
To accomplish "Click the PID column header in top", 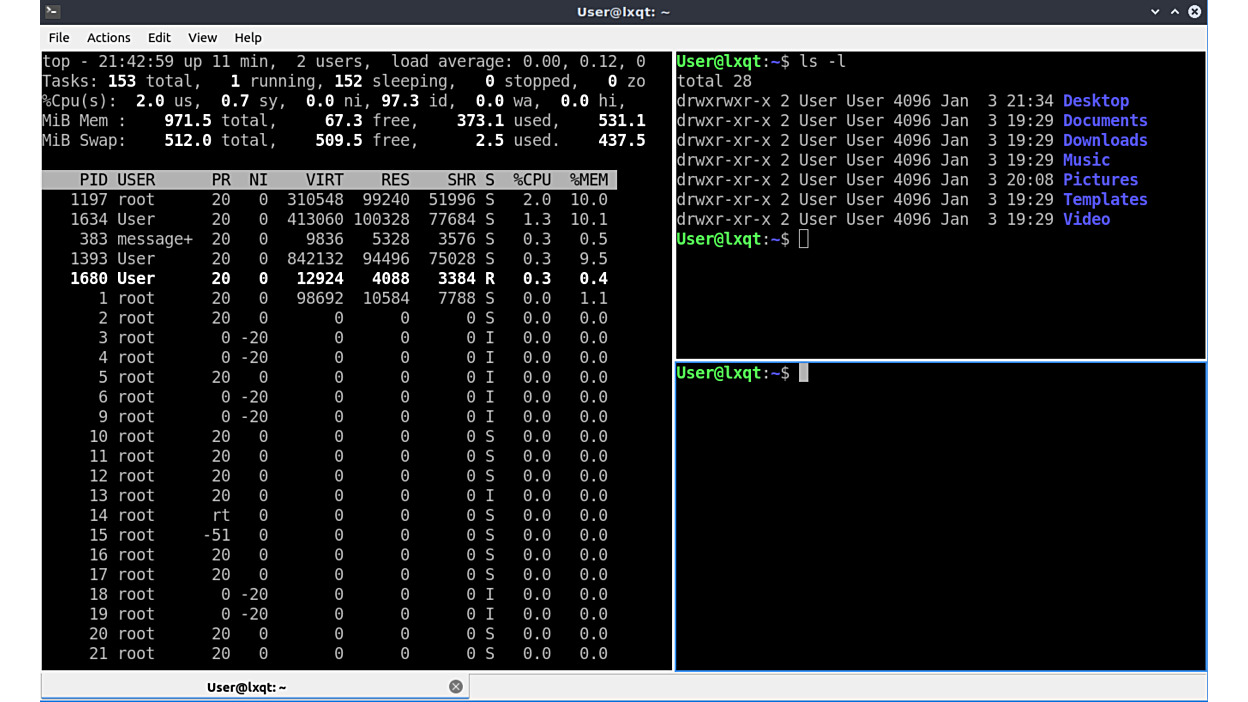I will click(94, 180).
